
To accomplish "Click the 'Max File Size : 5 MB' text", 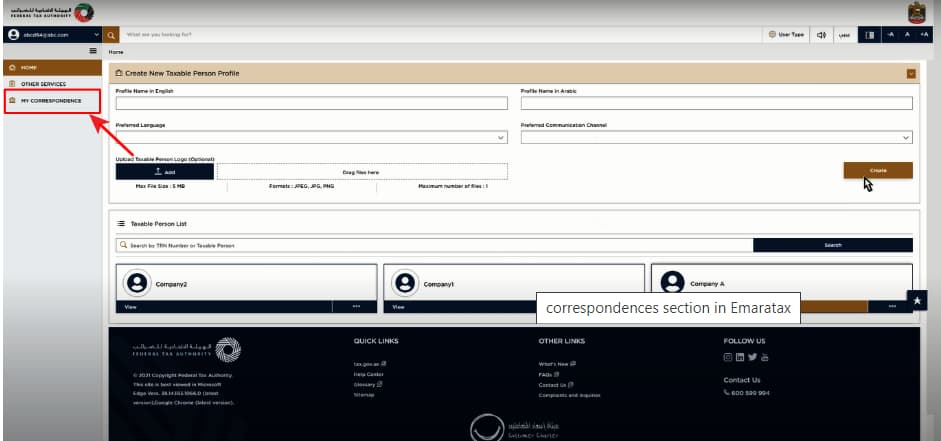I will tap(160, 187).
